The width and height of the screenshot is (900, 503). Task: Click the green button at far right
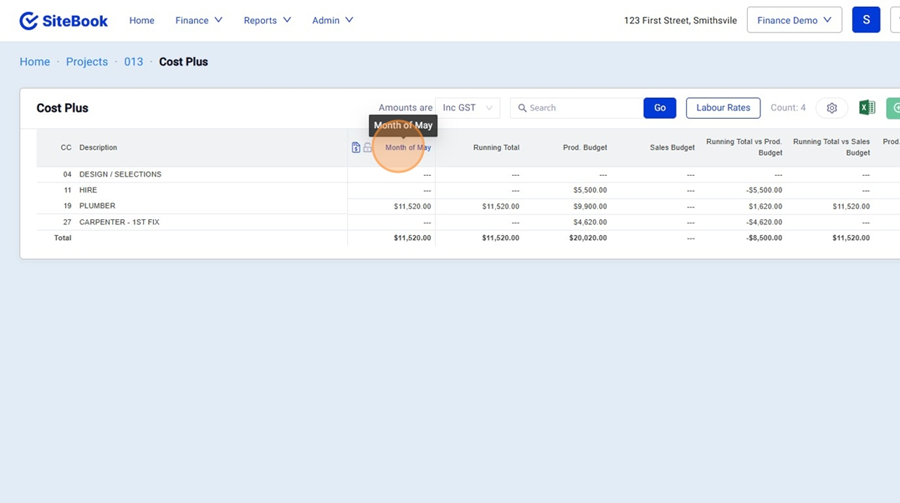click(893, 108)
